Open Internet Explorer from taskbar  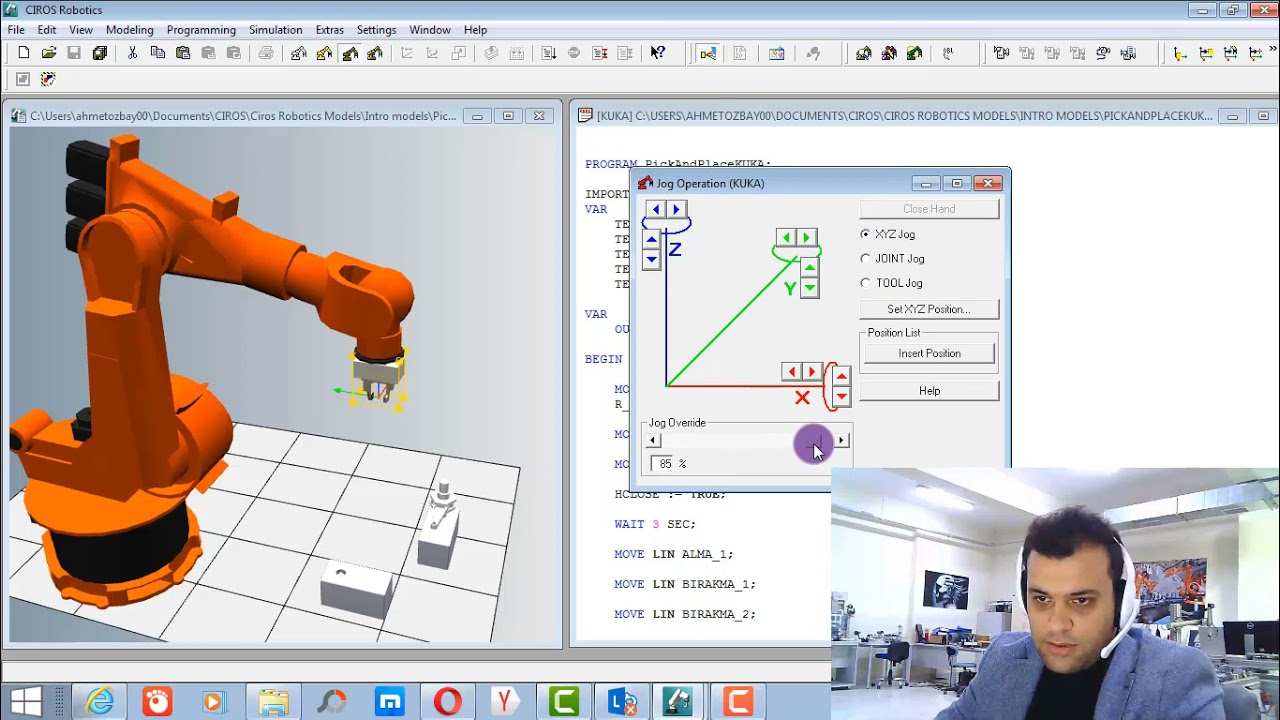click(100, 702)
